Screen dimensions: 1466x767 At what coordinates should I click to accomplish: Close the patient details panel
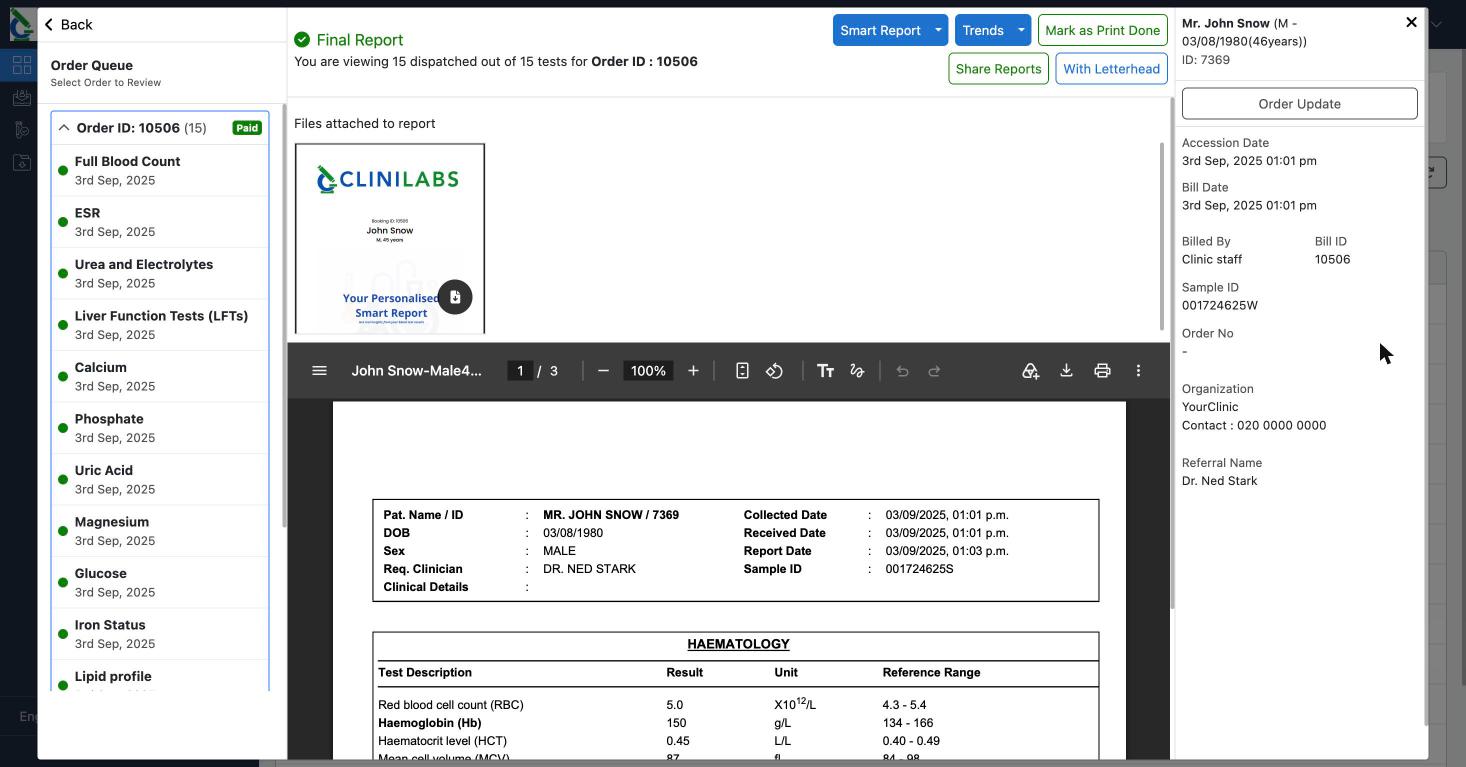[x=1411, y=22]
